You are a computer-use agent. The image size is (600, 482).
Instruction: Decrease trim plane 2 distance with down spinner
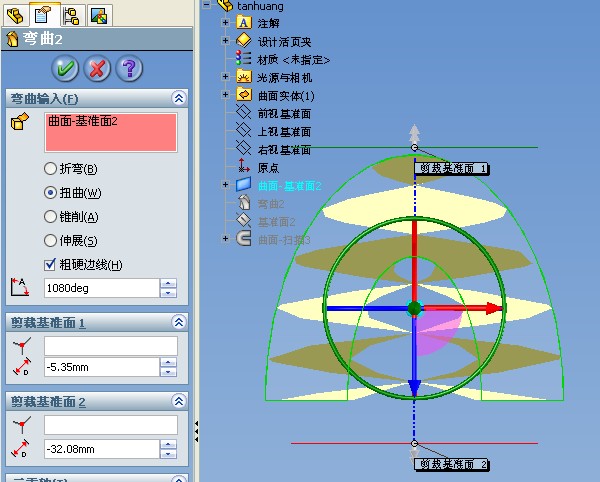tap(168, 454)
